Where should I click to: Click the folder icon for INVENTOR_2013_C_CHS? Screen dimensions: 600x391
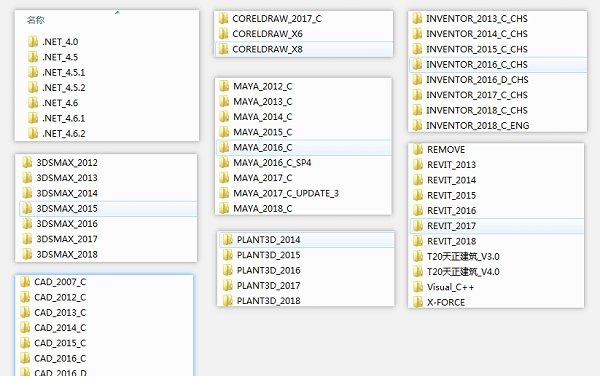pyautogui.click(x=417, y=18)
